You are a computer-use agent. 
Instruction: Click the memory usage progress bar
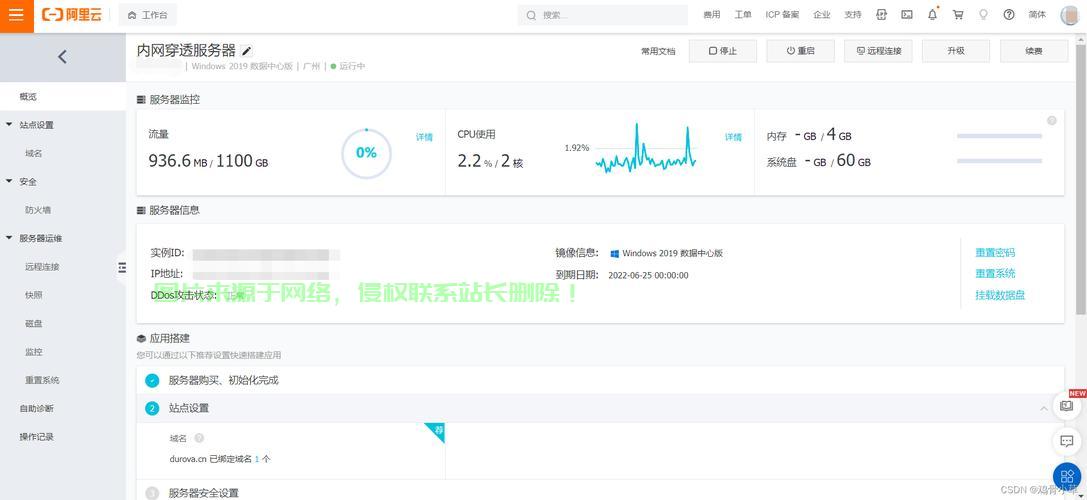pyautogui.click(x=999, y=136)
